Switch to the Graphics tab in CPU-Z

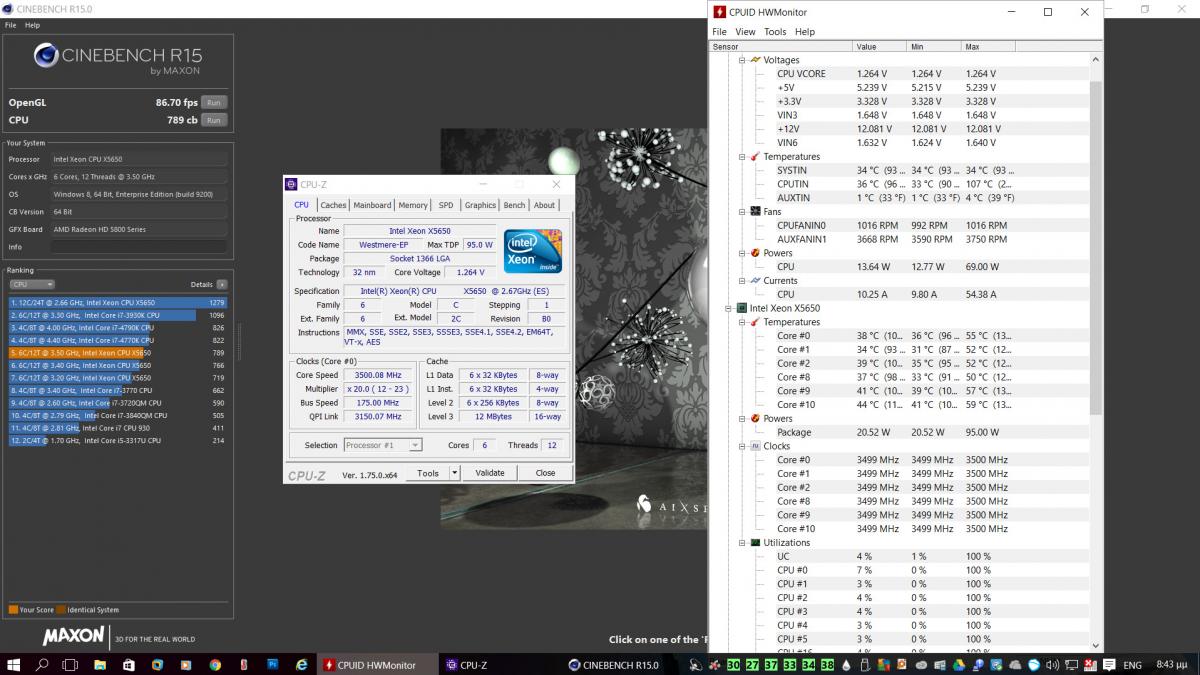(480, 205)
